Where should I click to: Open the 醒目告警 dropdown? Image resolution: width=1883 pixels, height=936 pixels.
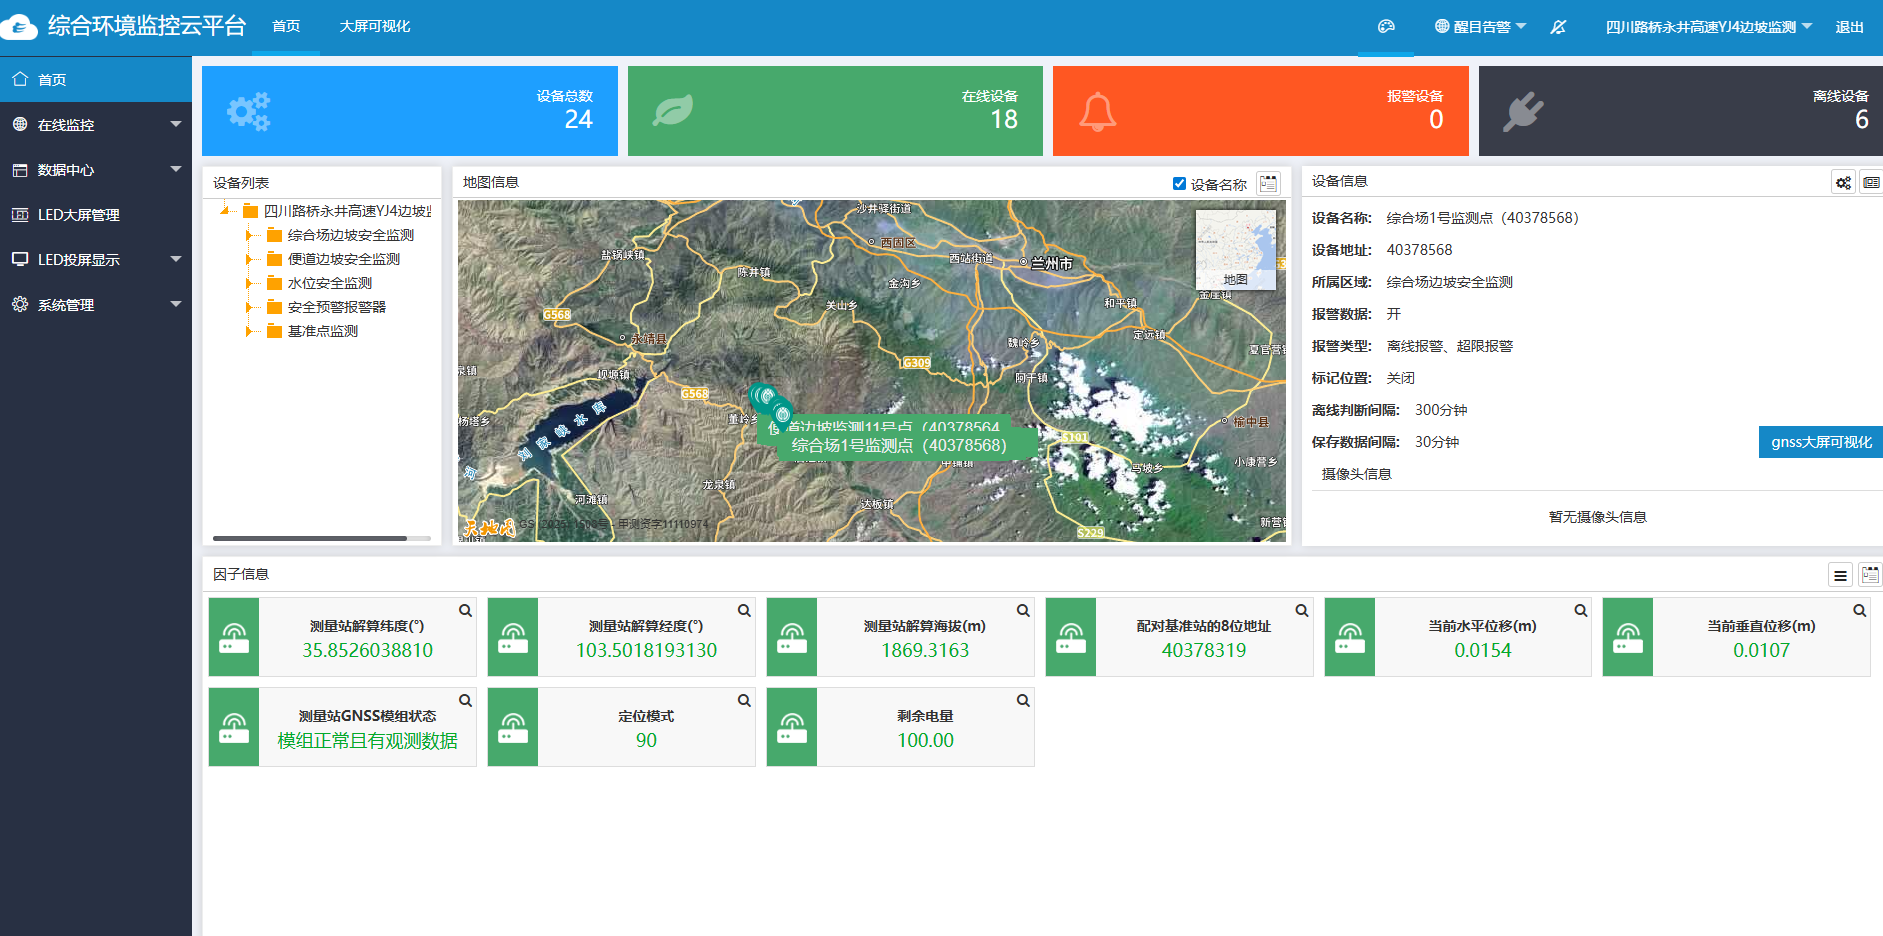pos(1480,27)
